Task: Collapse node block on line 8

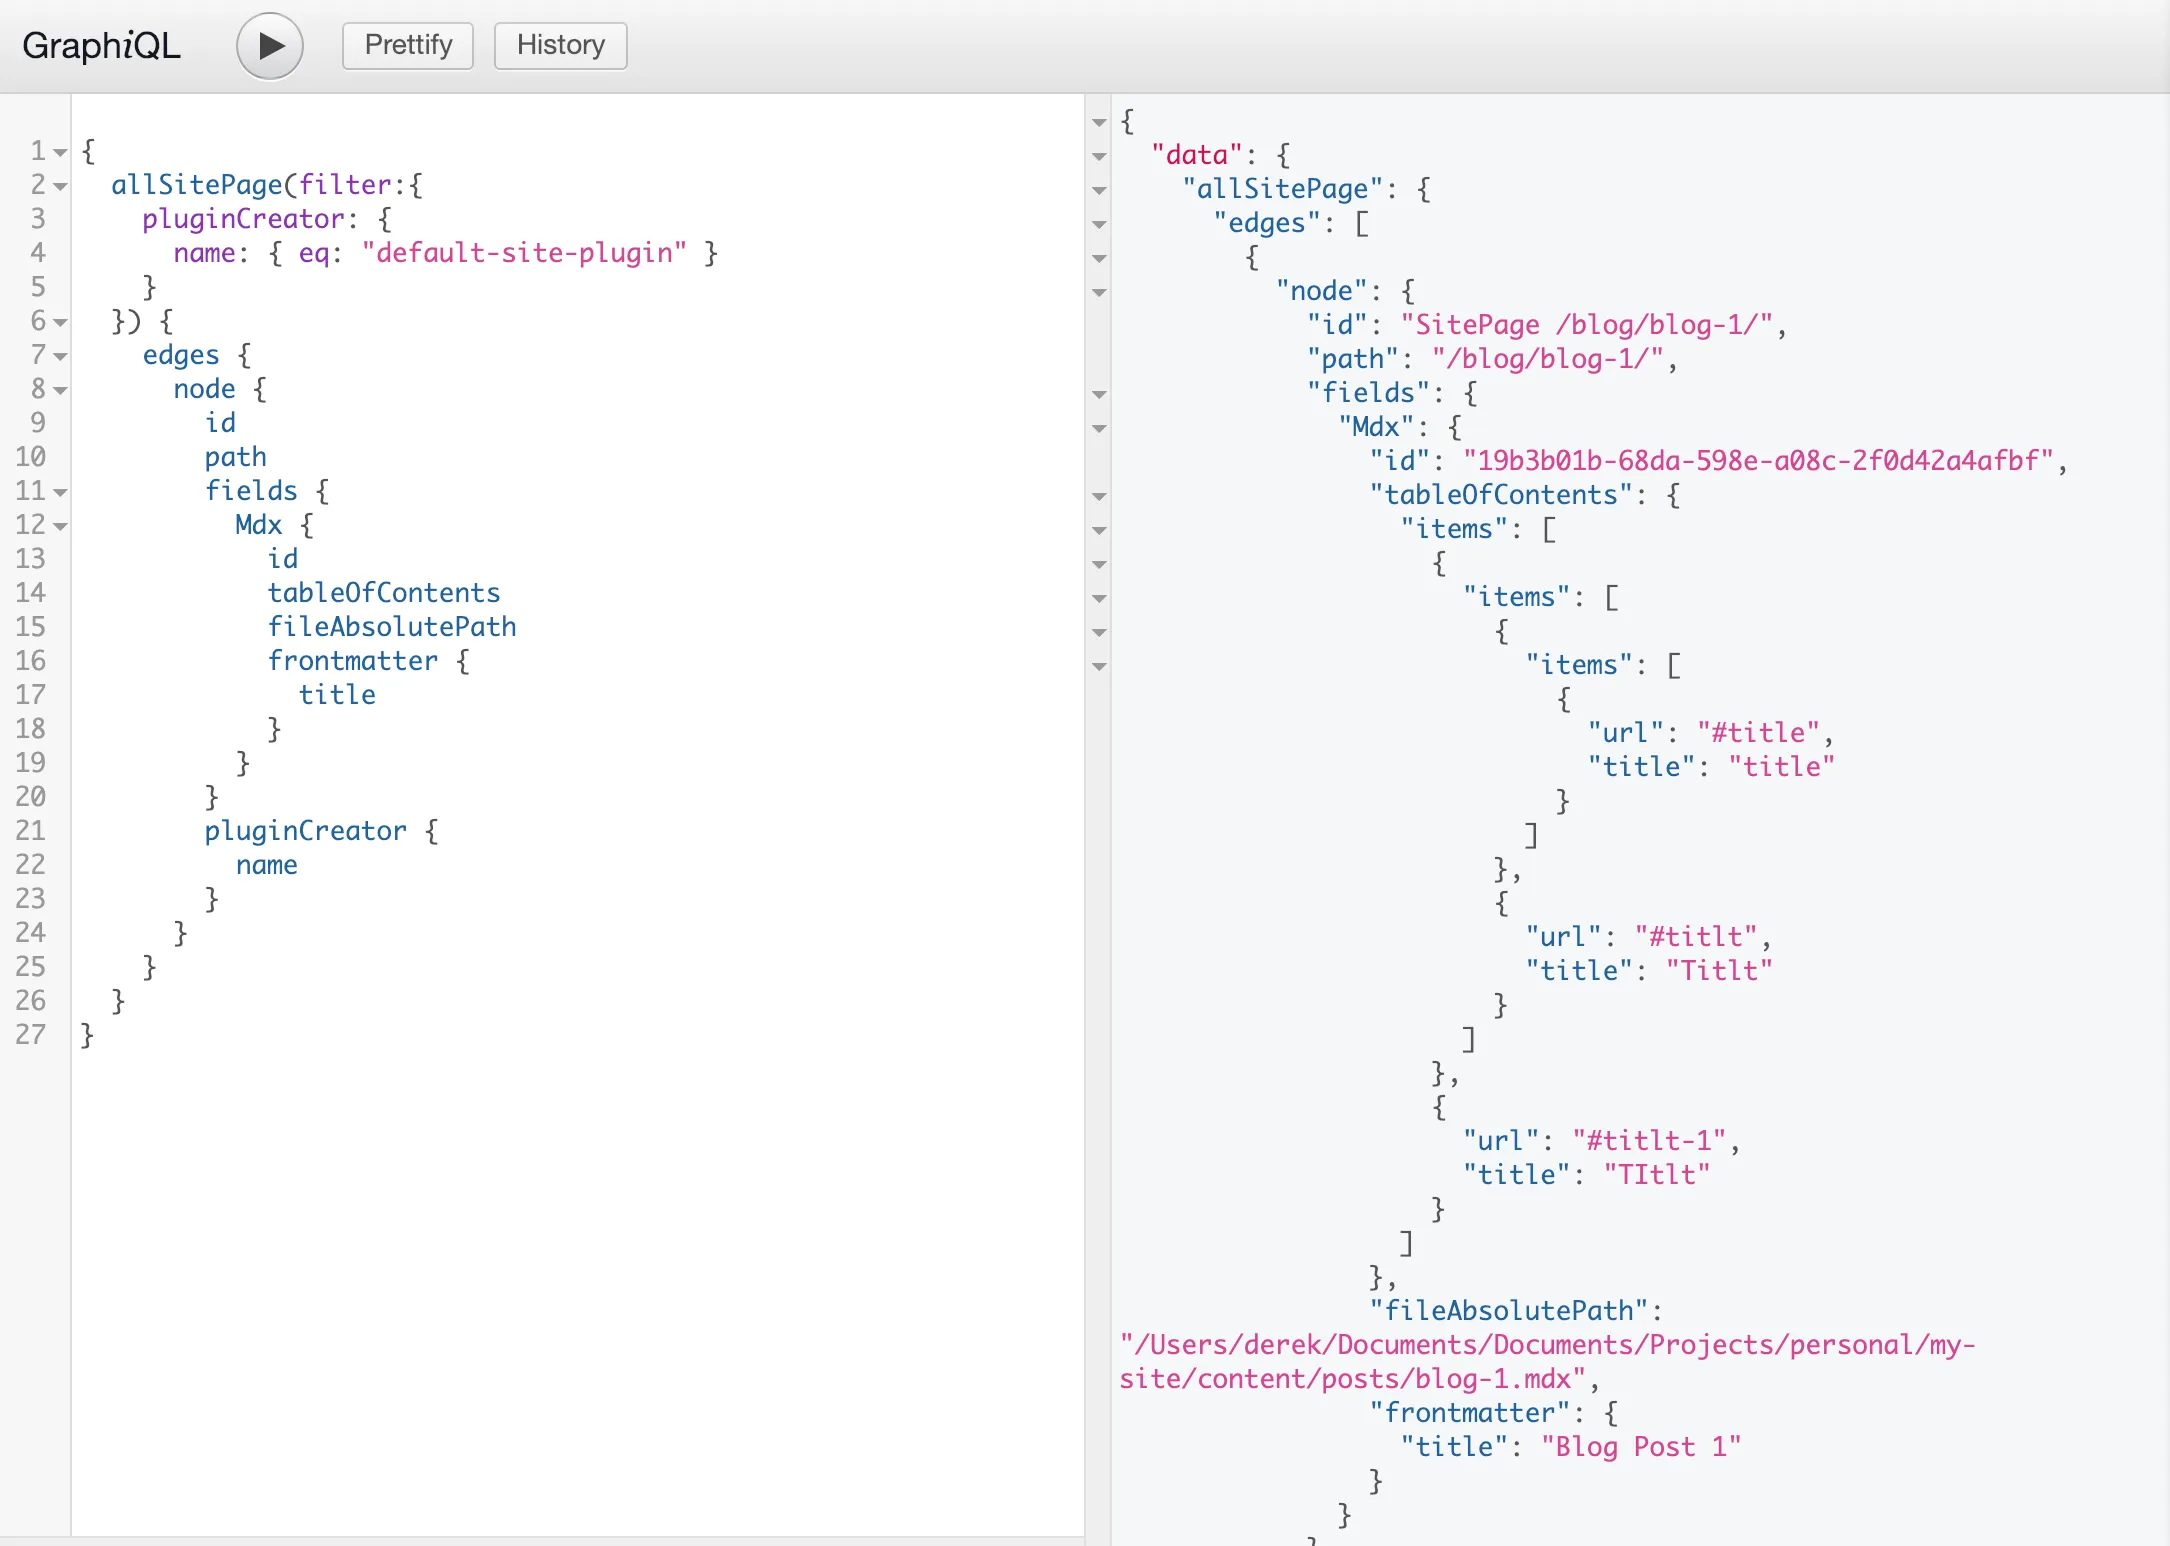Action: 60,390
